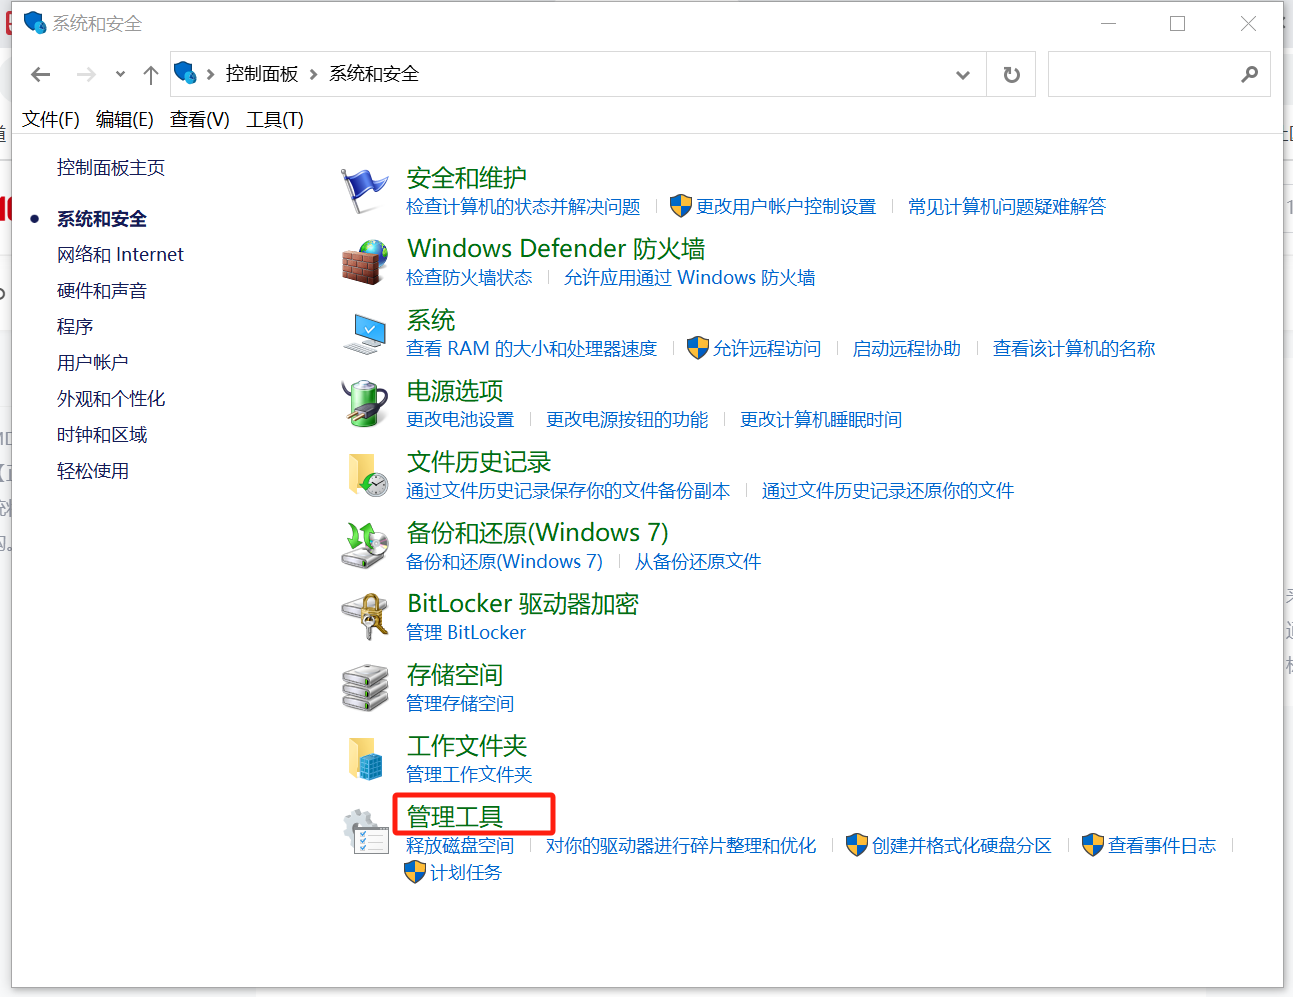Open 程序 category in the sidebar
The width and height of the screenshot is (1293, 997).
click(75, 327)
